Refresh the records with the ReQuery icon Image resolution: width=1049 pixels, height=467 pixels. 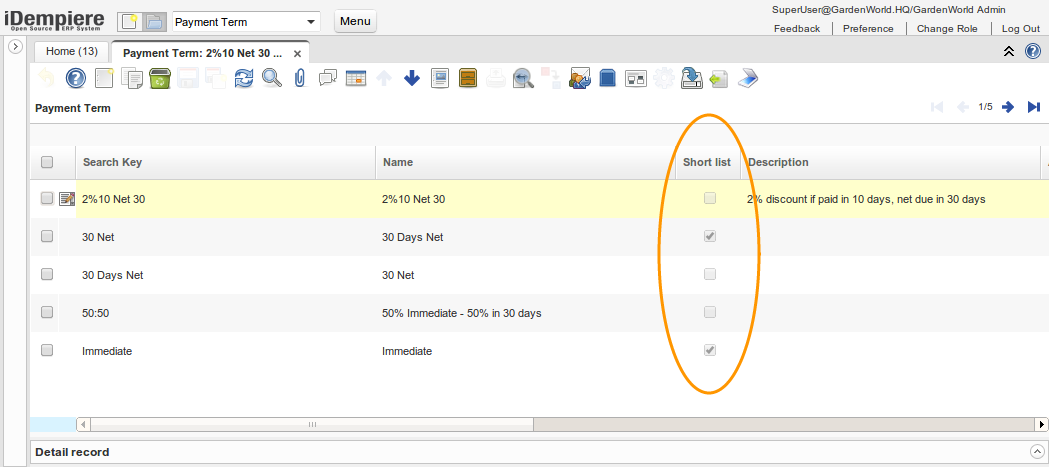pos(244,78)
